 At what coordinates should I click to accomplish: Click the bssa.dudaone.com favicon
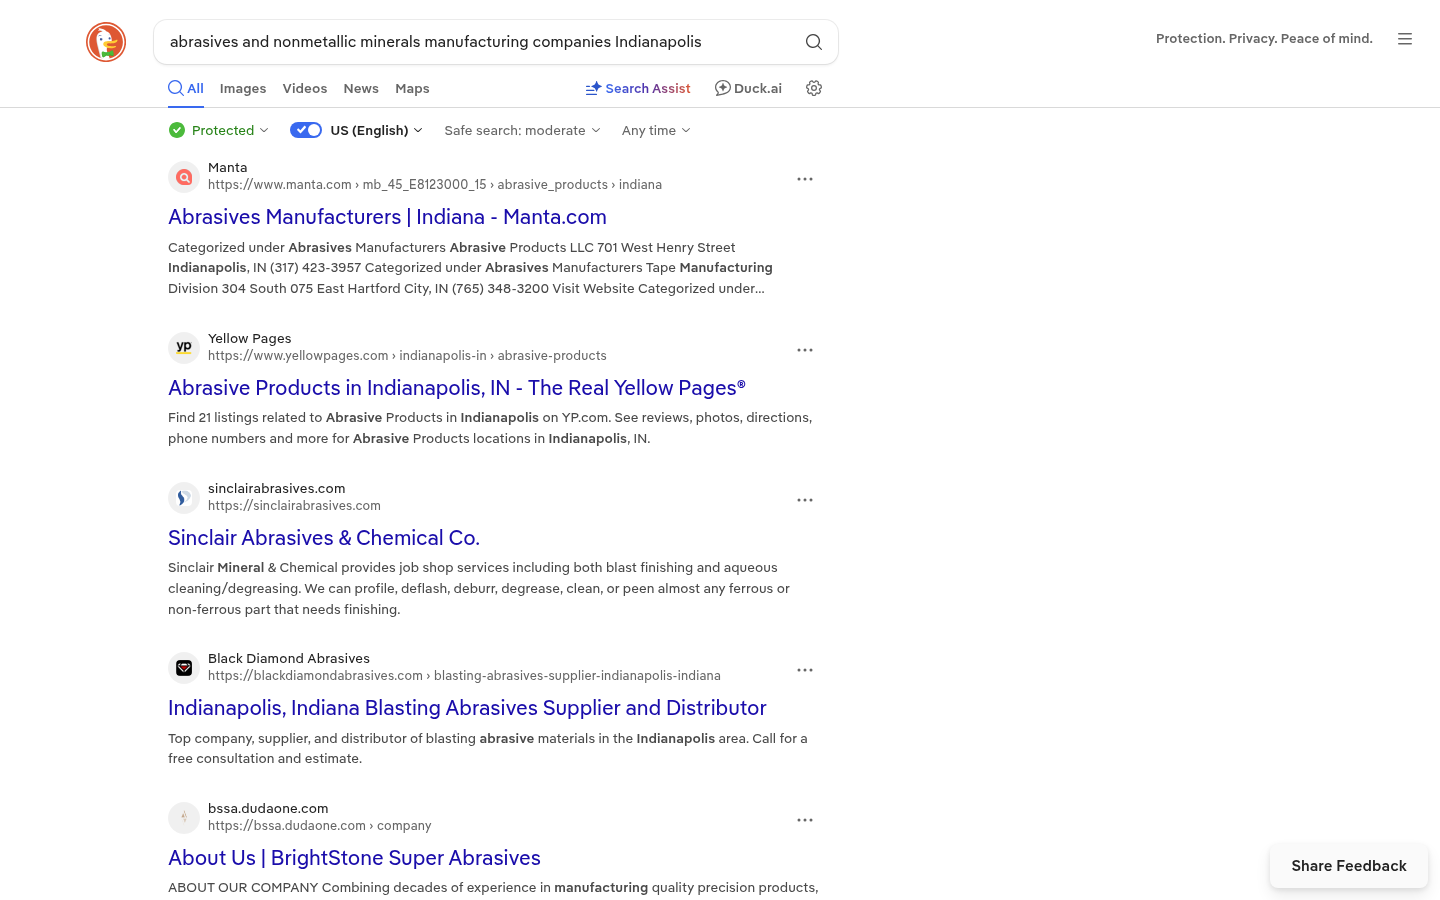point(184,818)
